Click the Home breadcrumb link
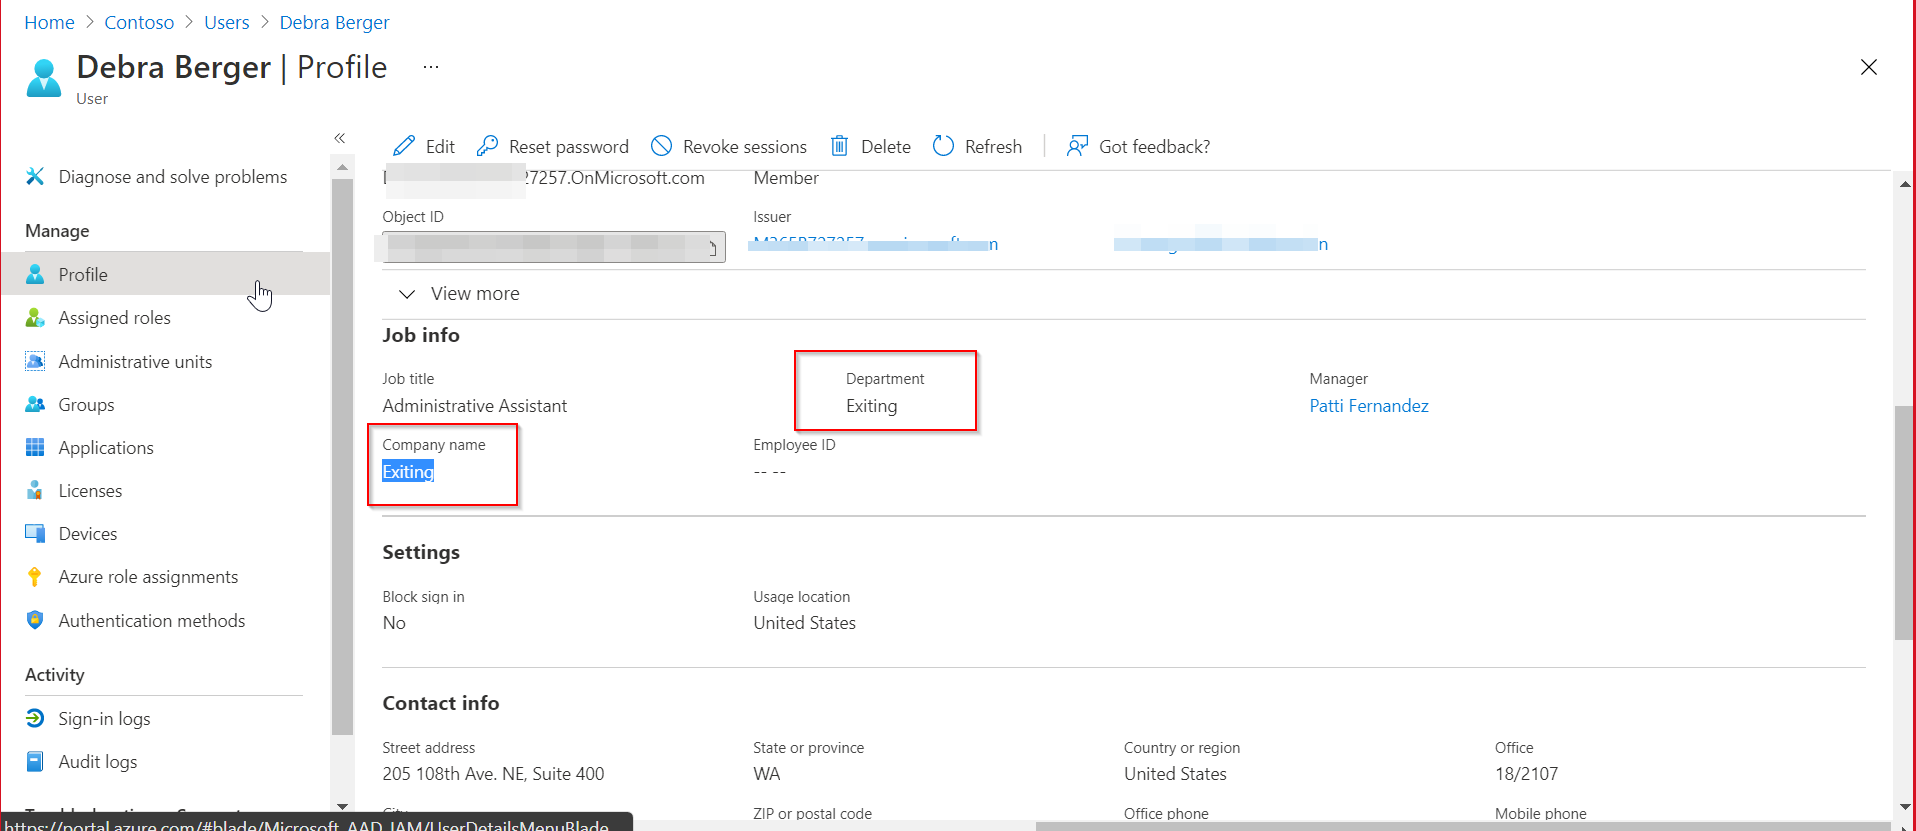This screenshot has width=1916, height=831. tap(49, 22)
